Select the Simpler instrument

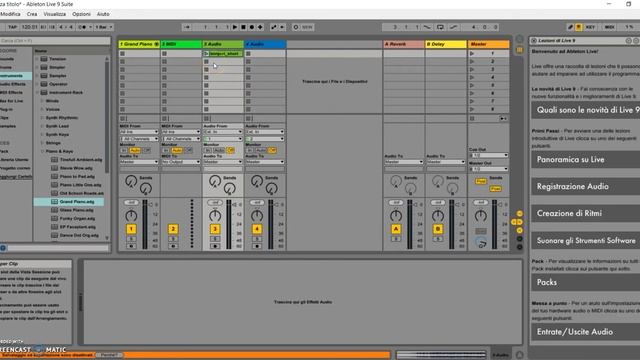(57, 67)
